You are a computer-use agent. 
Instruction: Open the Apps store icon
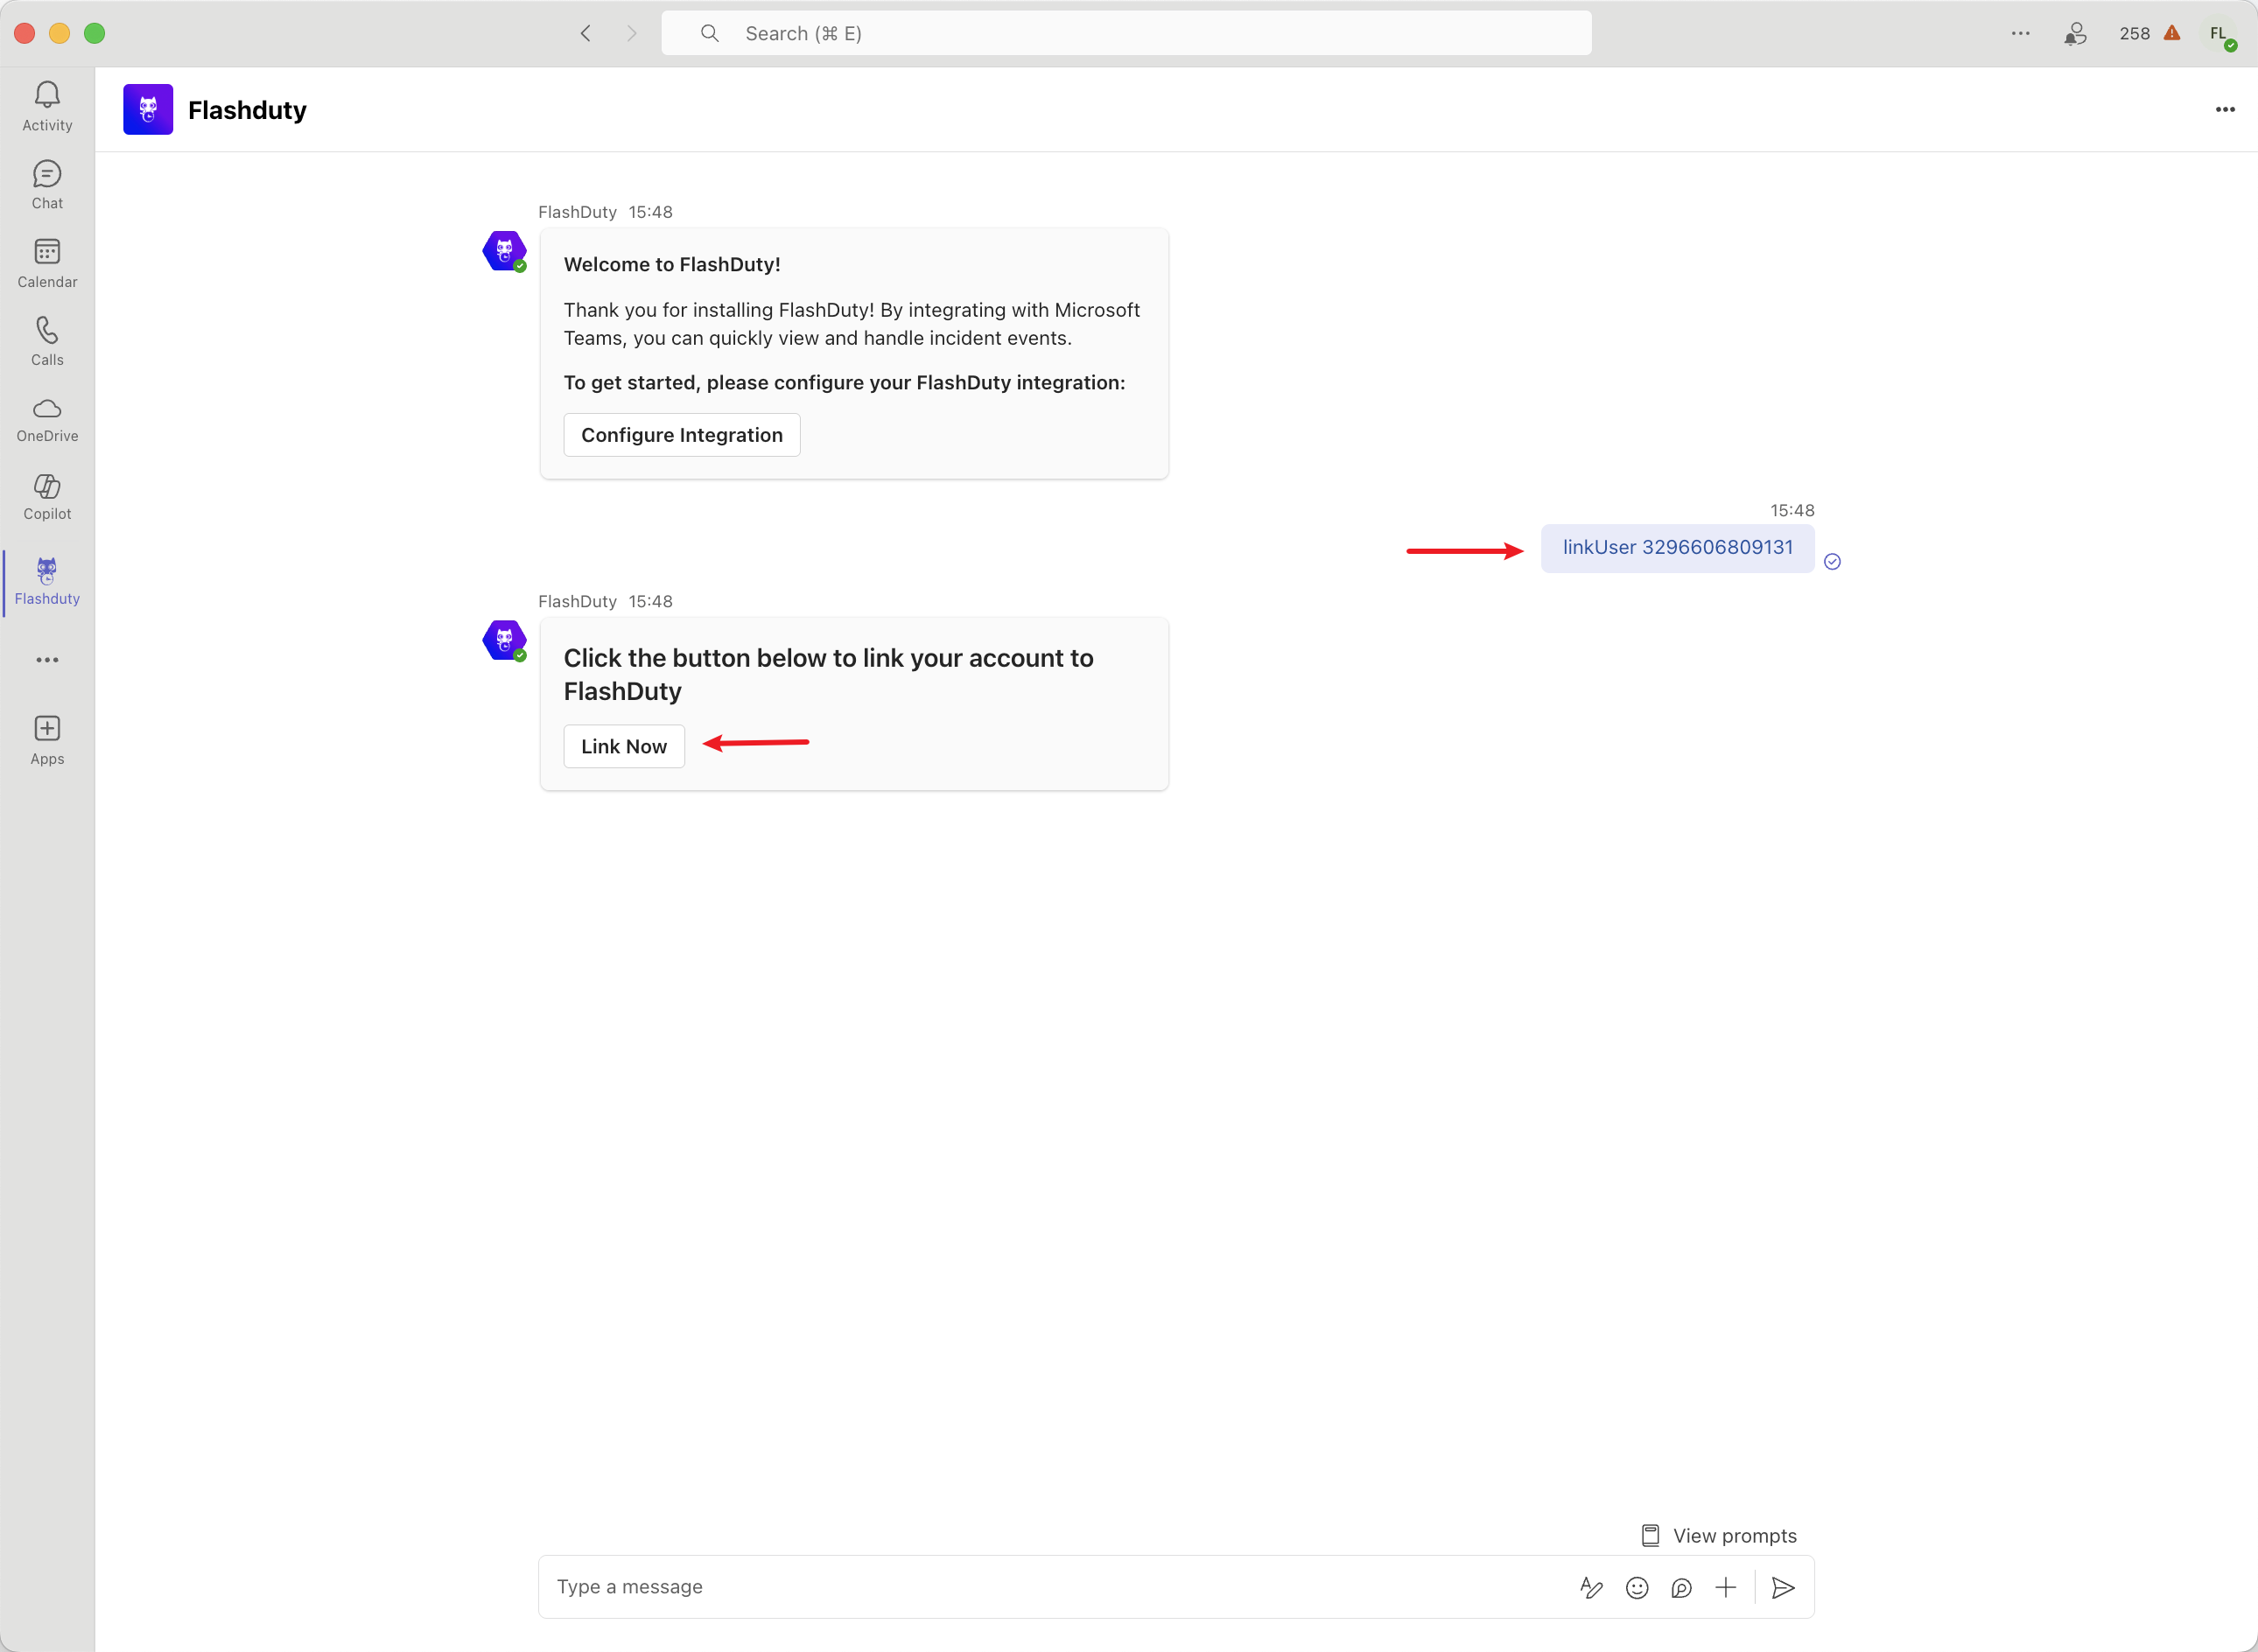point(47,740)
